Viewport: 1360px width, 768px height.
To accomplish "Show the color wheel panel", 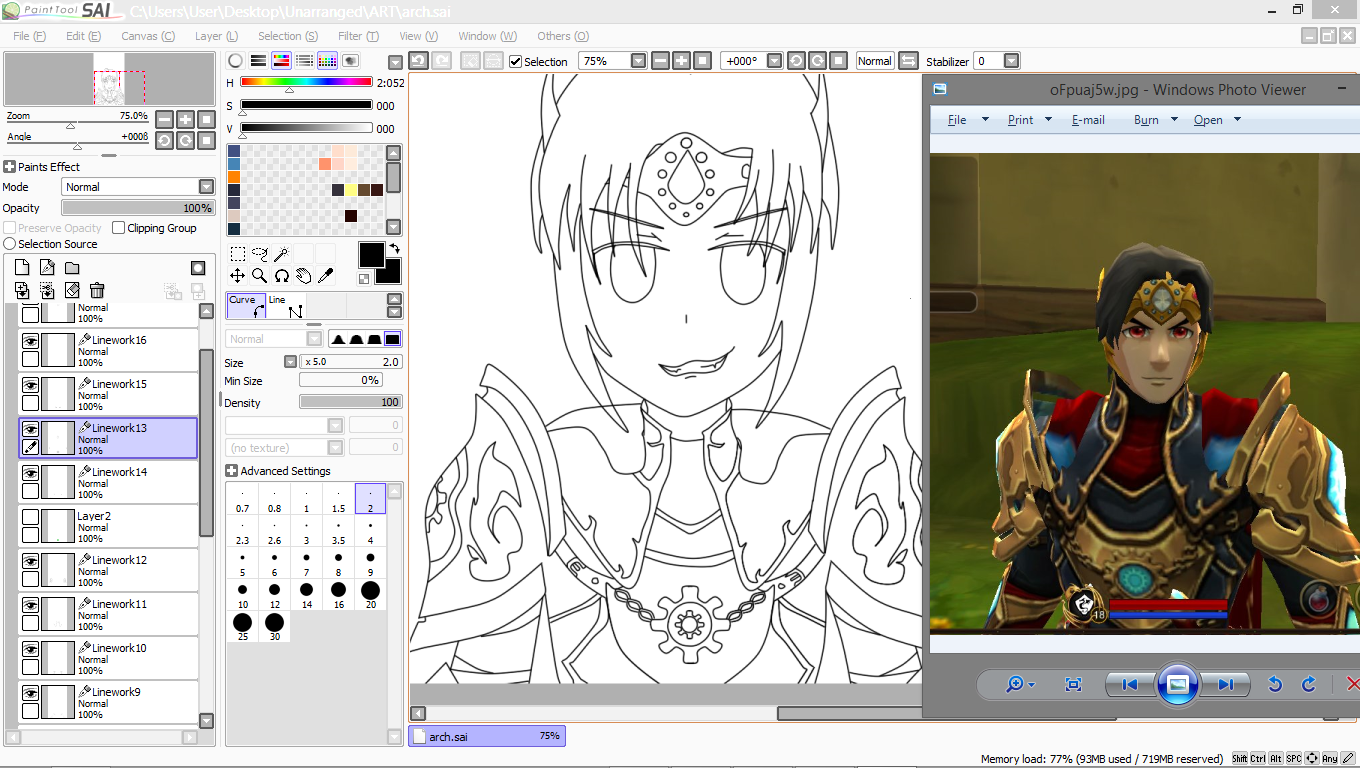I will coord(235,61).
